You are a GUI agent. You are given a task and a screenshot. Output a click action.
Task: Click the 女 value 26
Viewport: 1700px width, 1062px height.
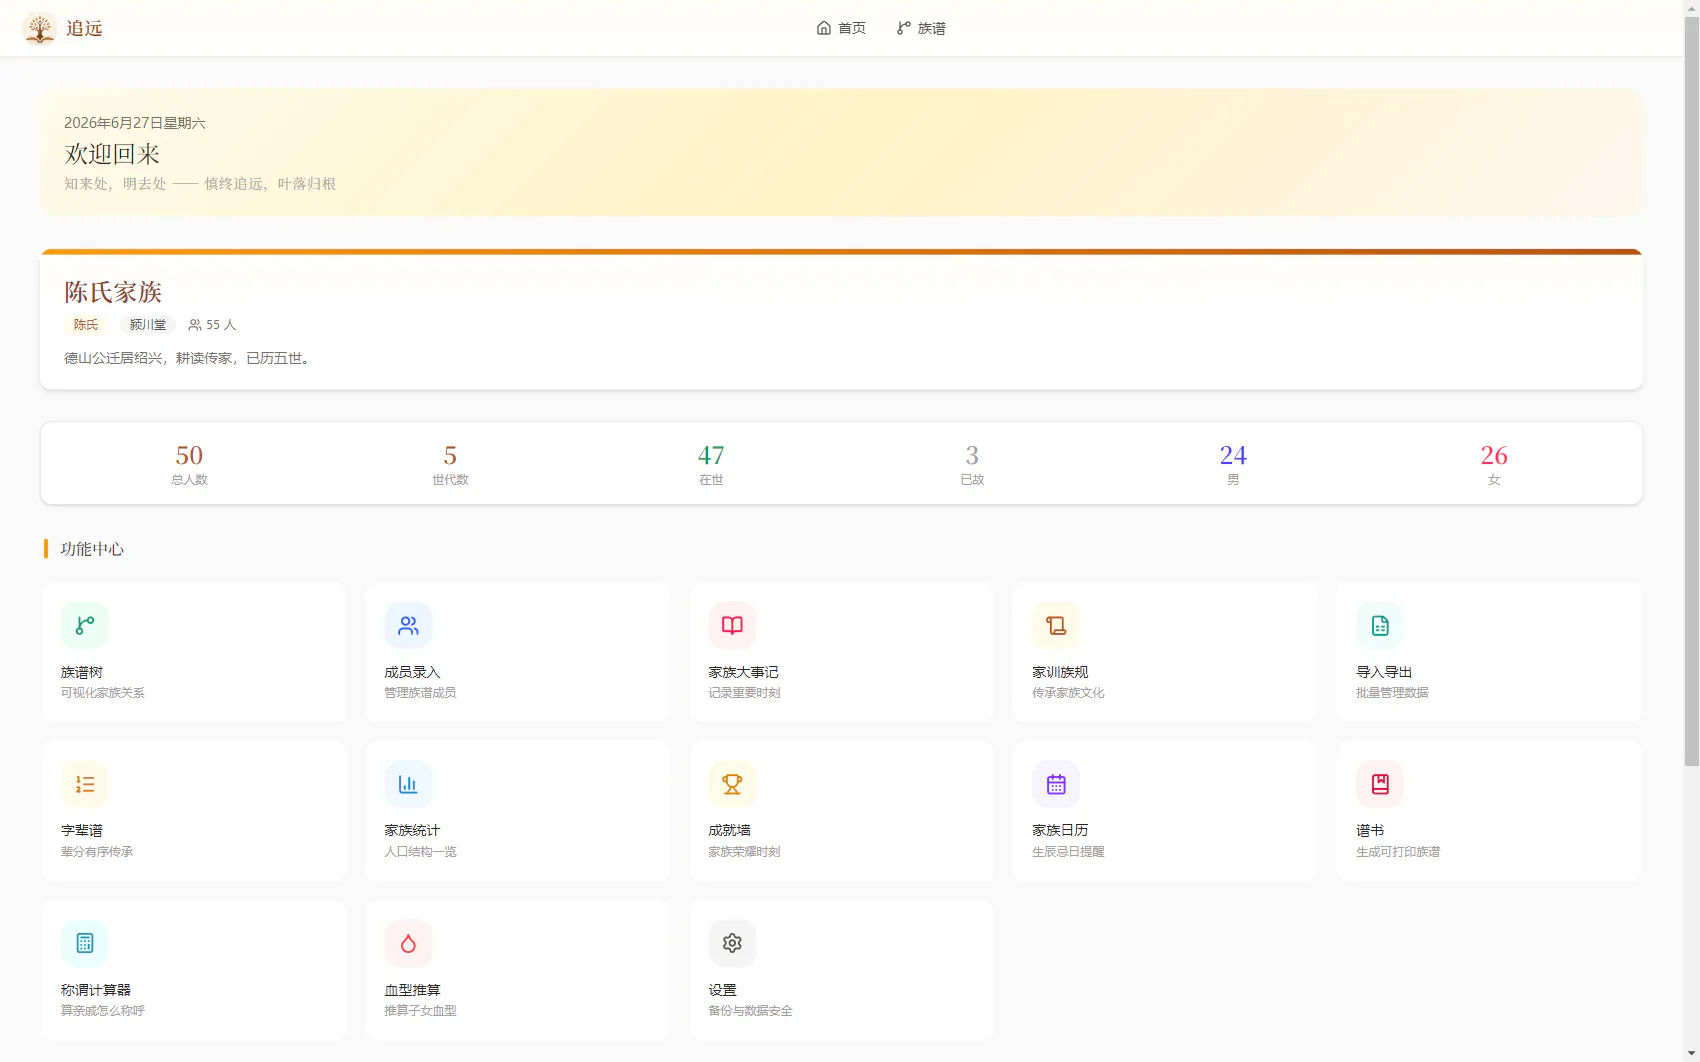pyautogui.click(x=1494, y=455)
